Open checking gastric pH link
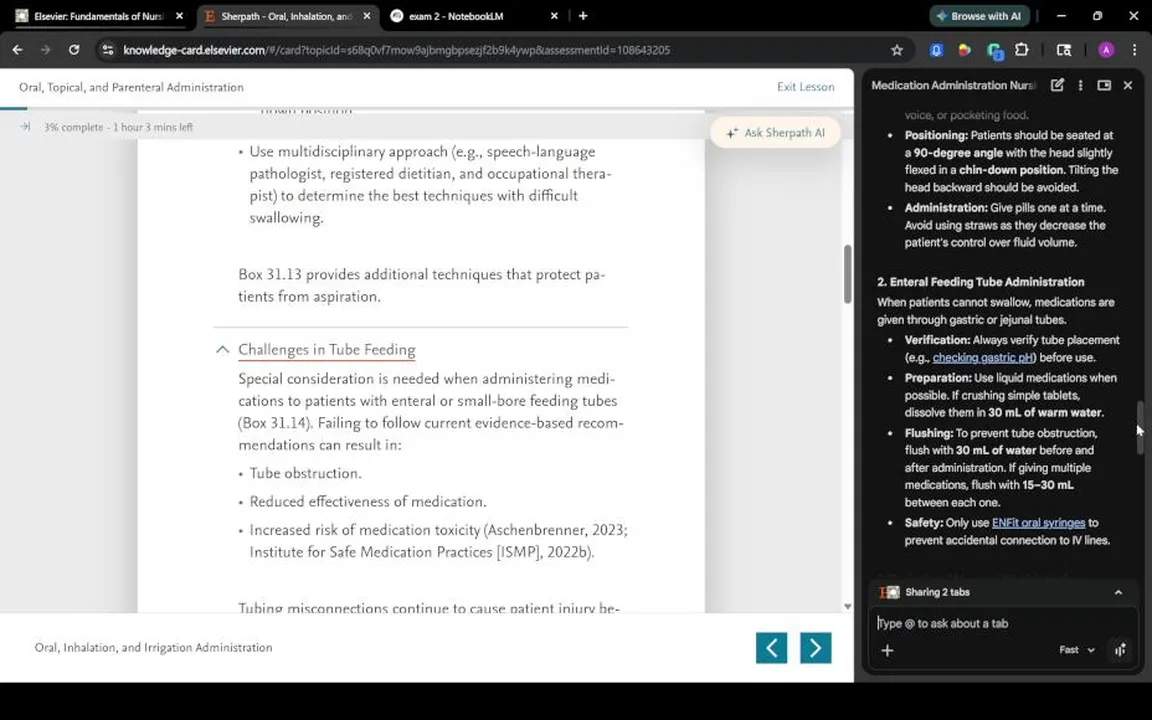The width and height of the screenshot is (1152, 720). coord(983,358)
